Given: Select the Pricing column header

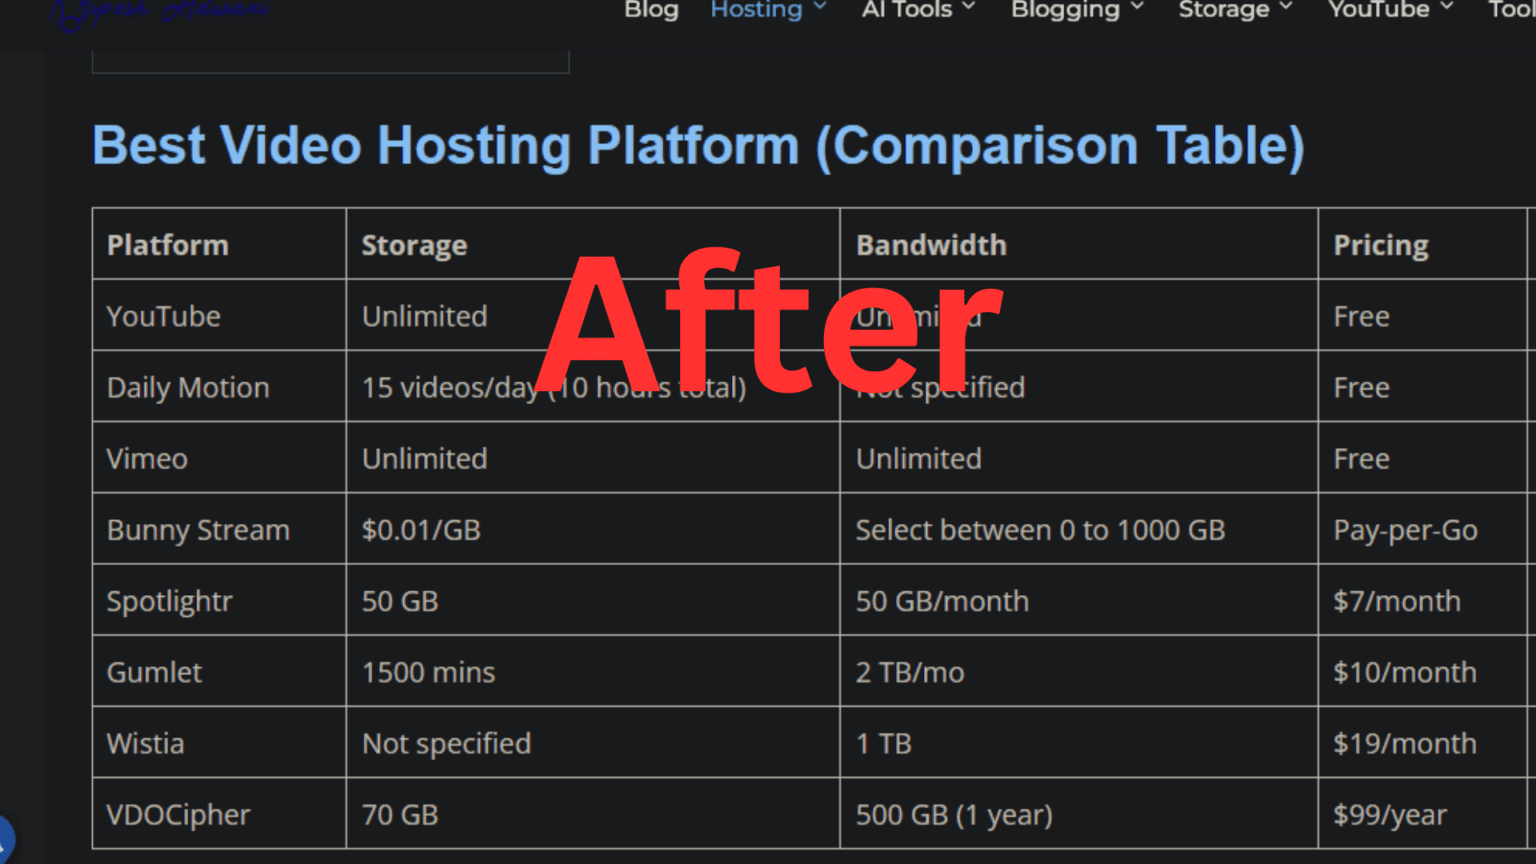Looking at the screenshot, I should point(1423,244).
